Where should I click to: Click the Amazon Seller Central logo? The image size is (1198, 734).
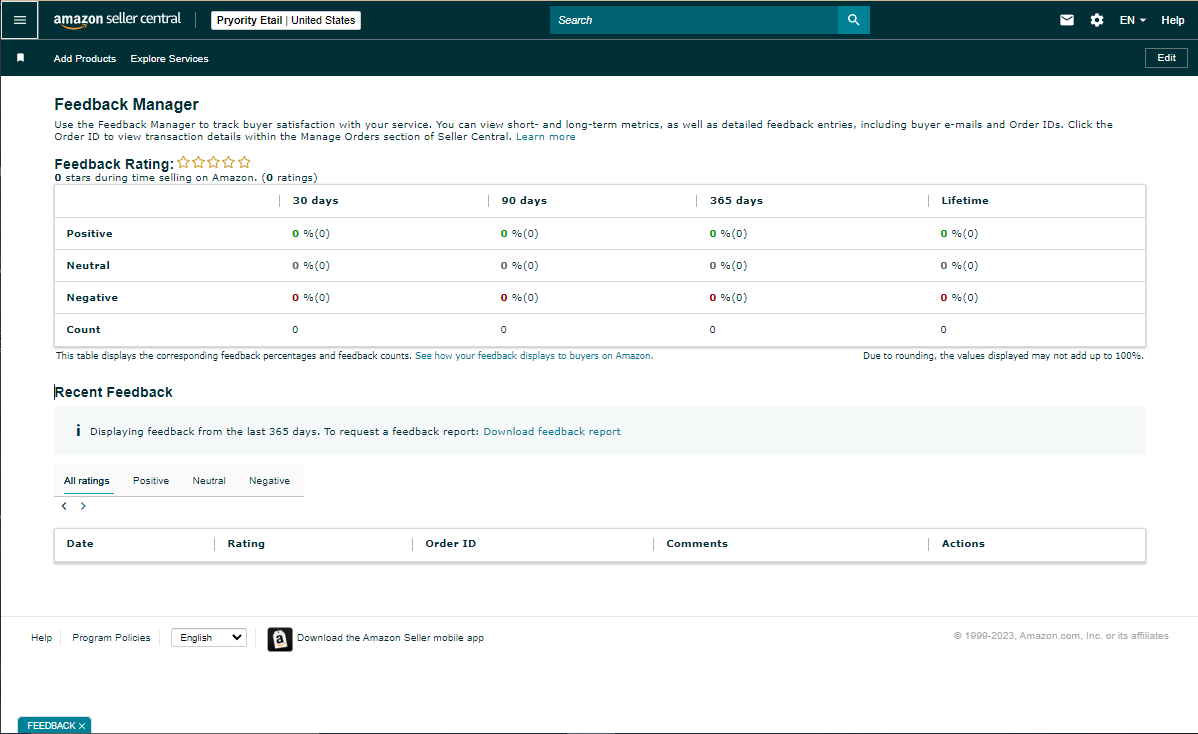(117, 20)
